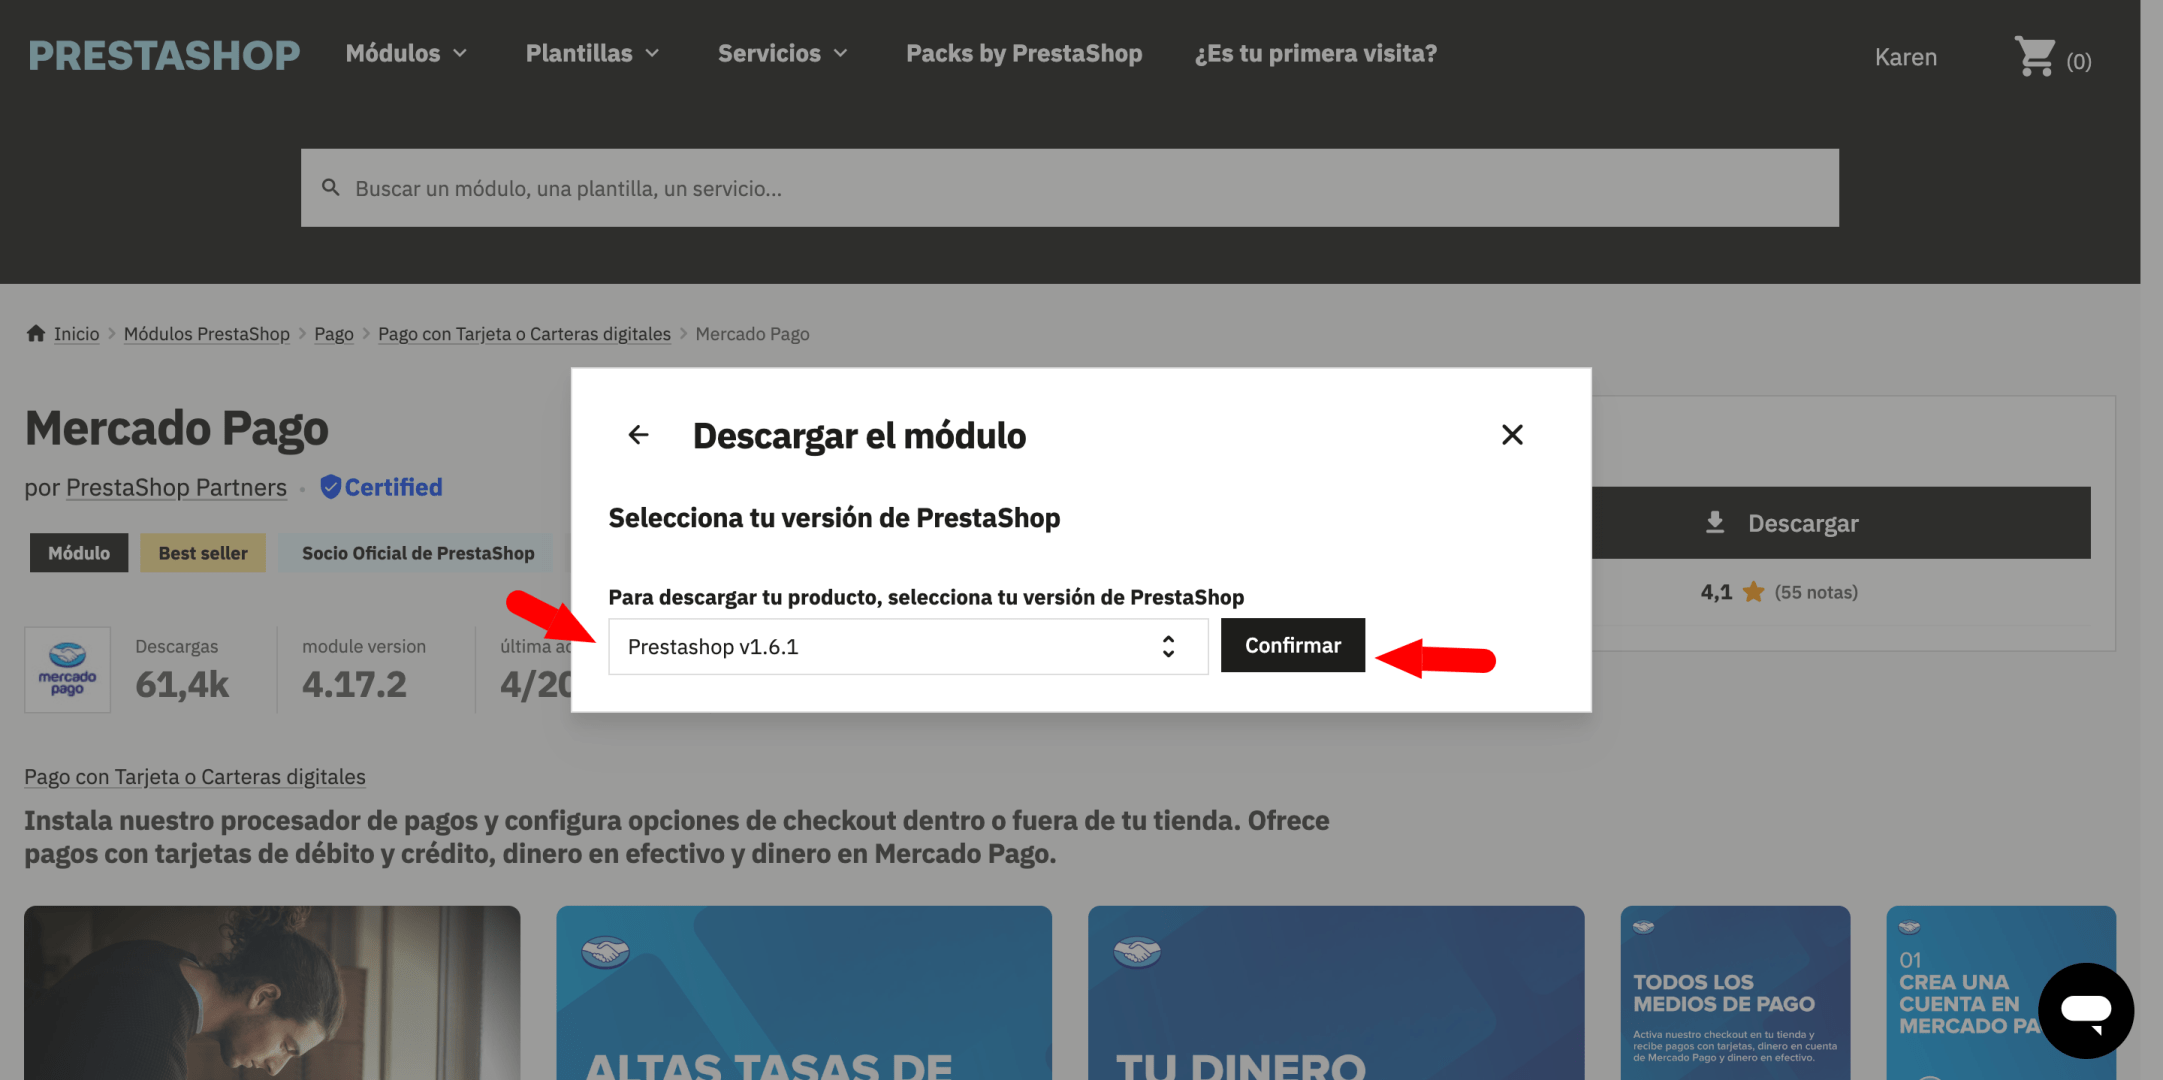Viewport: 2163px width, 1080px height.
Task: Click the home icon in breadcrumbs
Action: (36, 333)
